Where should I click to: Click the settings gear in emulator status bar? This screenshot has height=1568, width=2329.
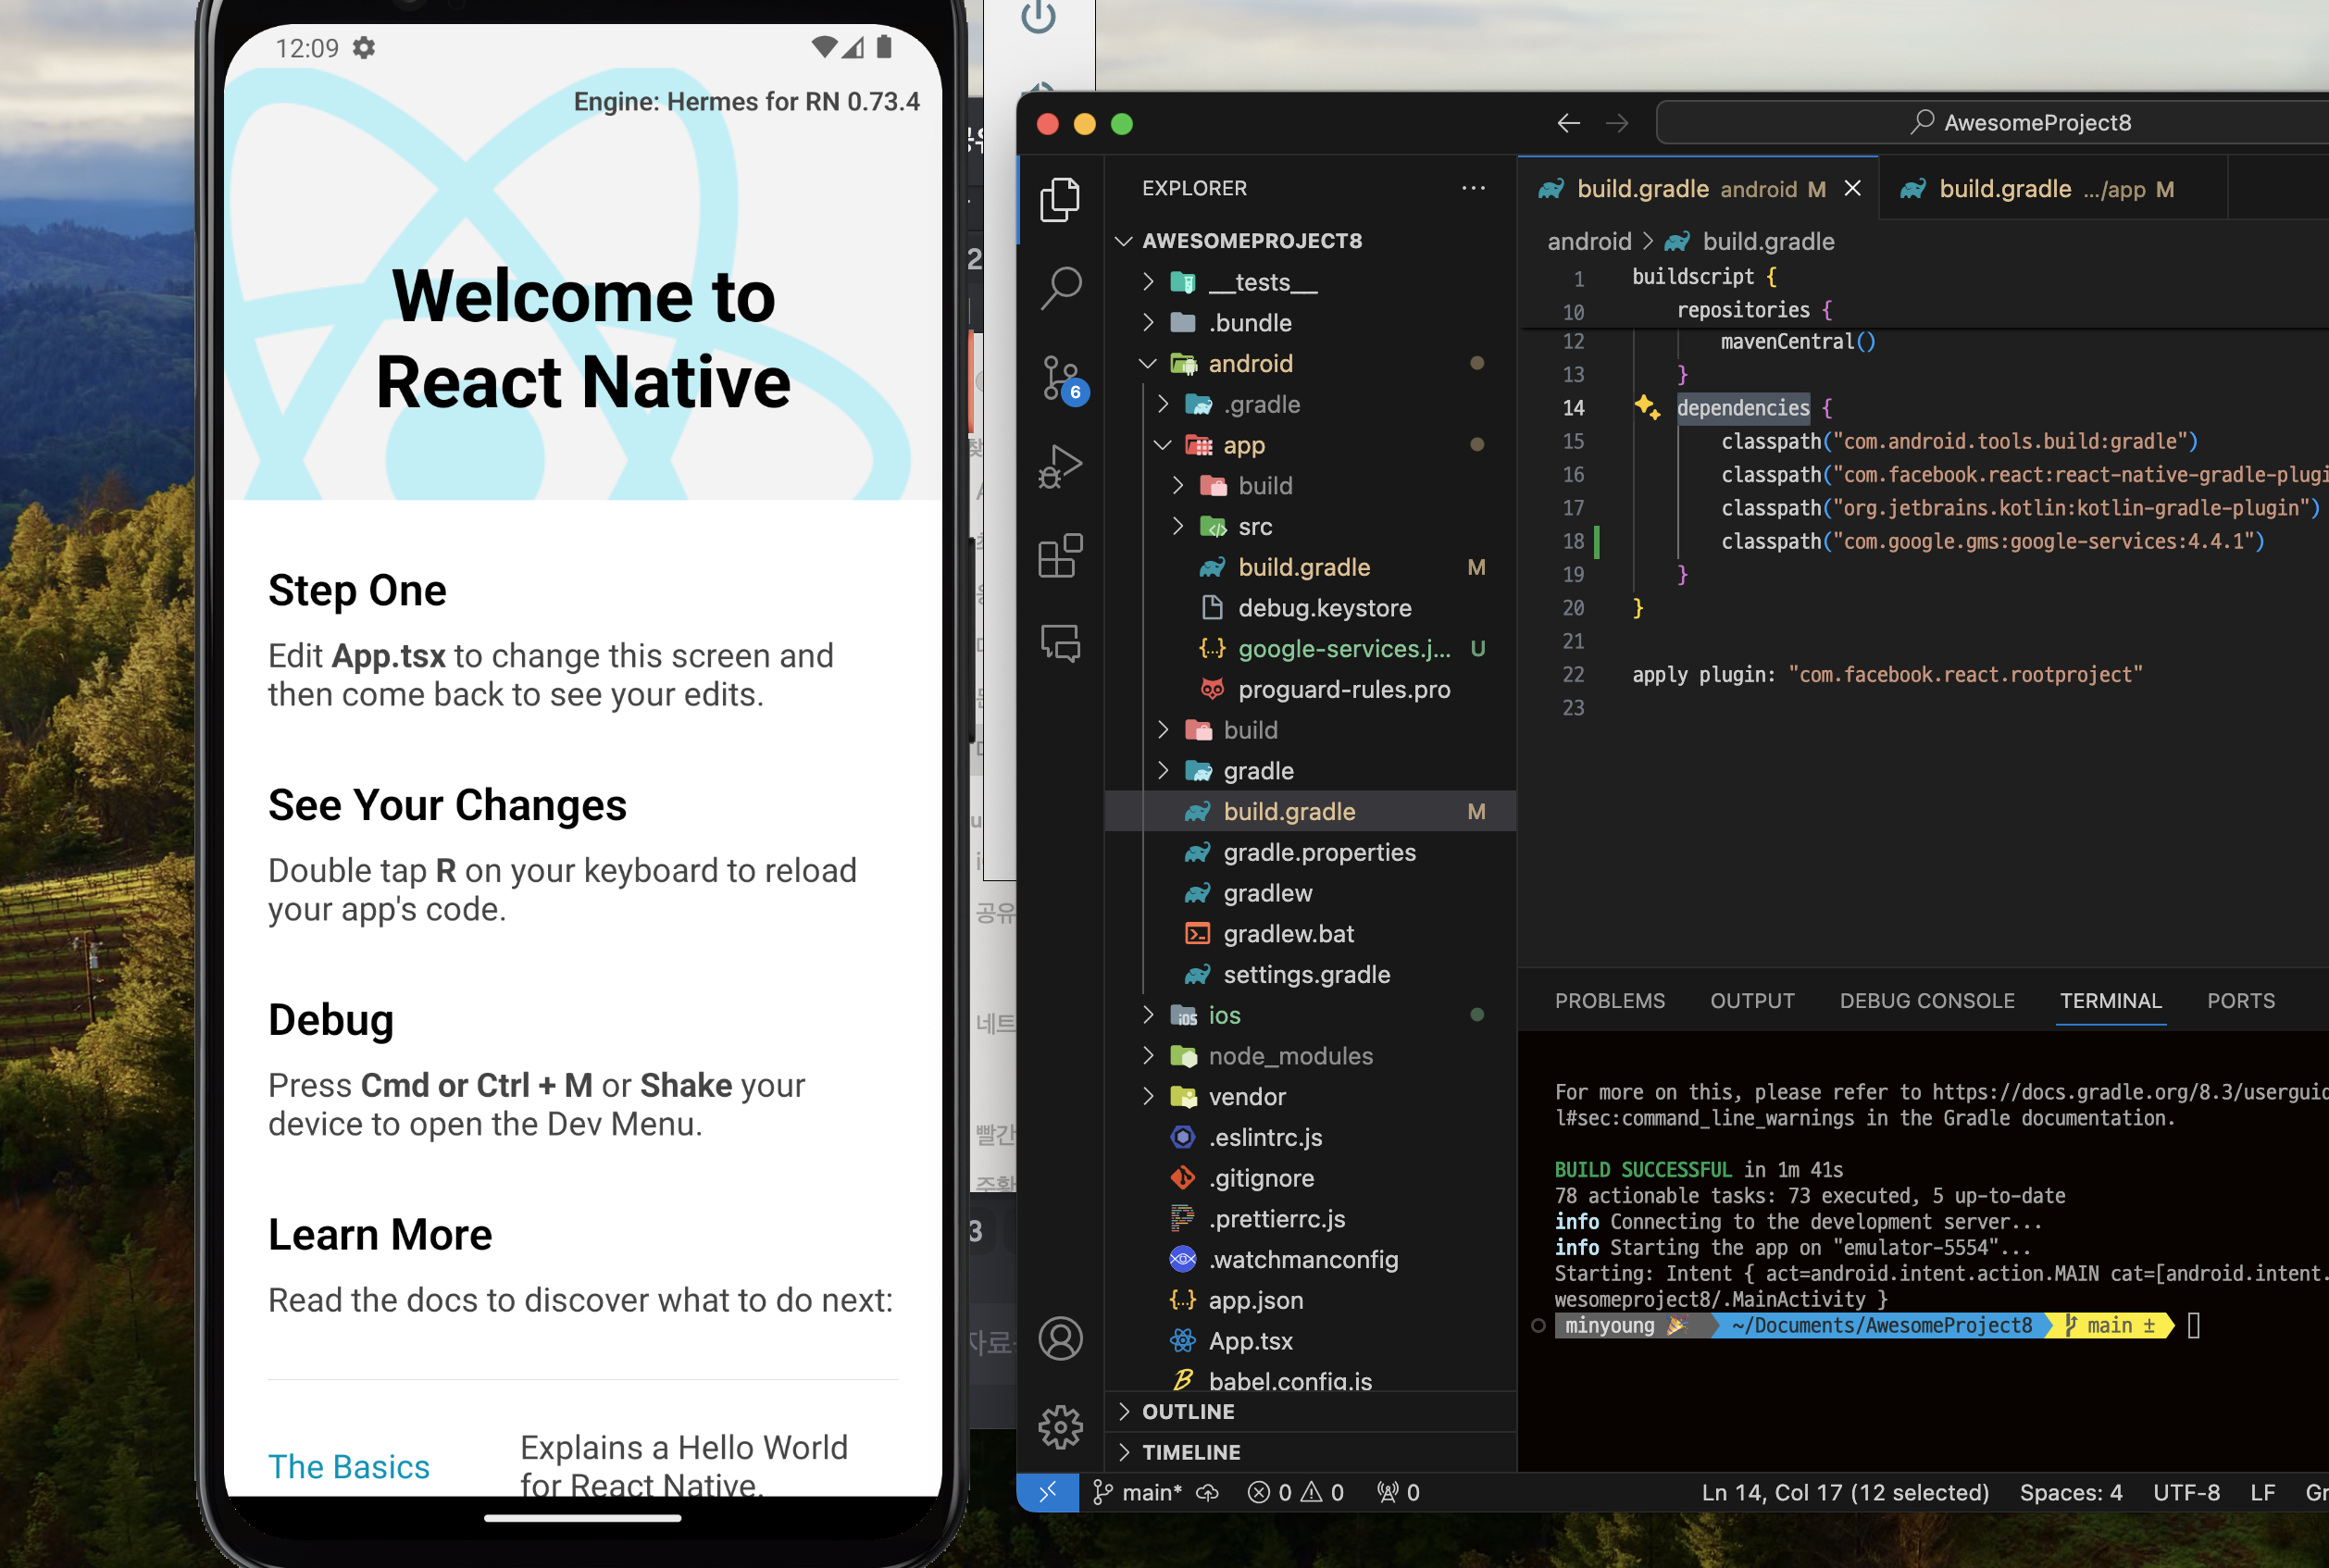(x=364, y=48)
